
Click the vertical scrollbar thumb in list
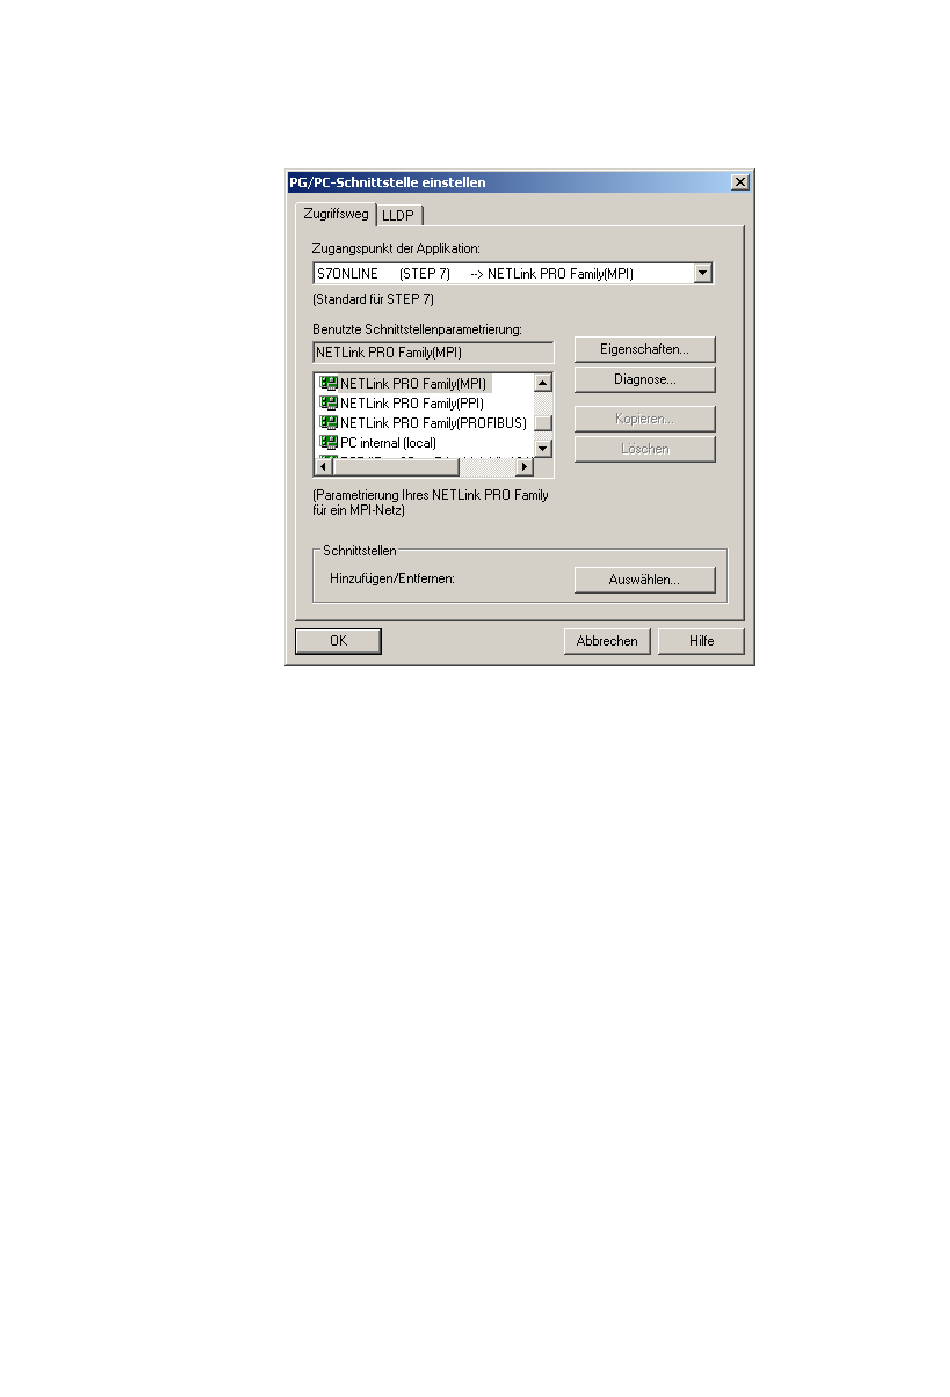click(543, 423)
